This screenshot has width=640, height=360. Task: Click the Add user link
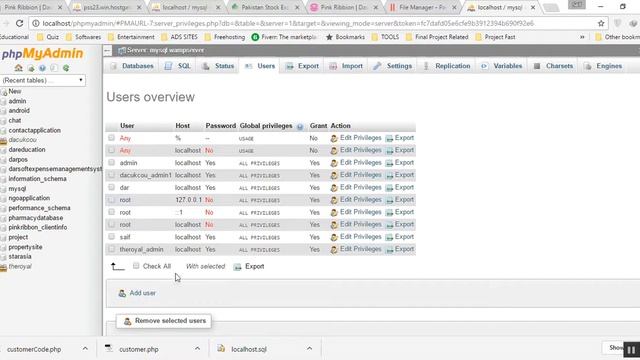tap(142, 293)
